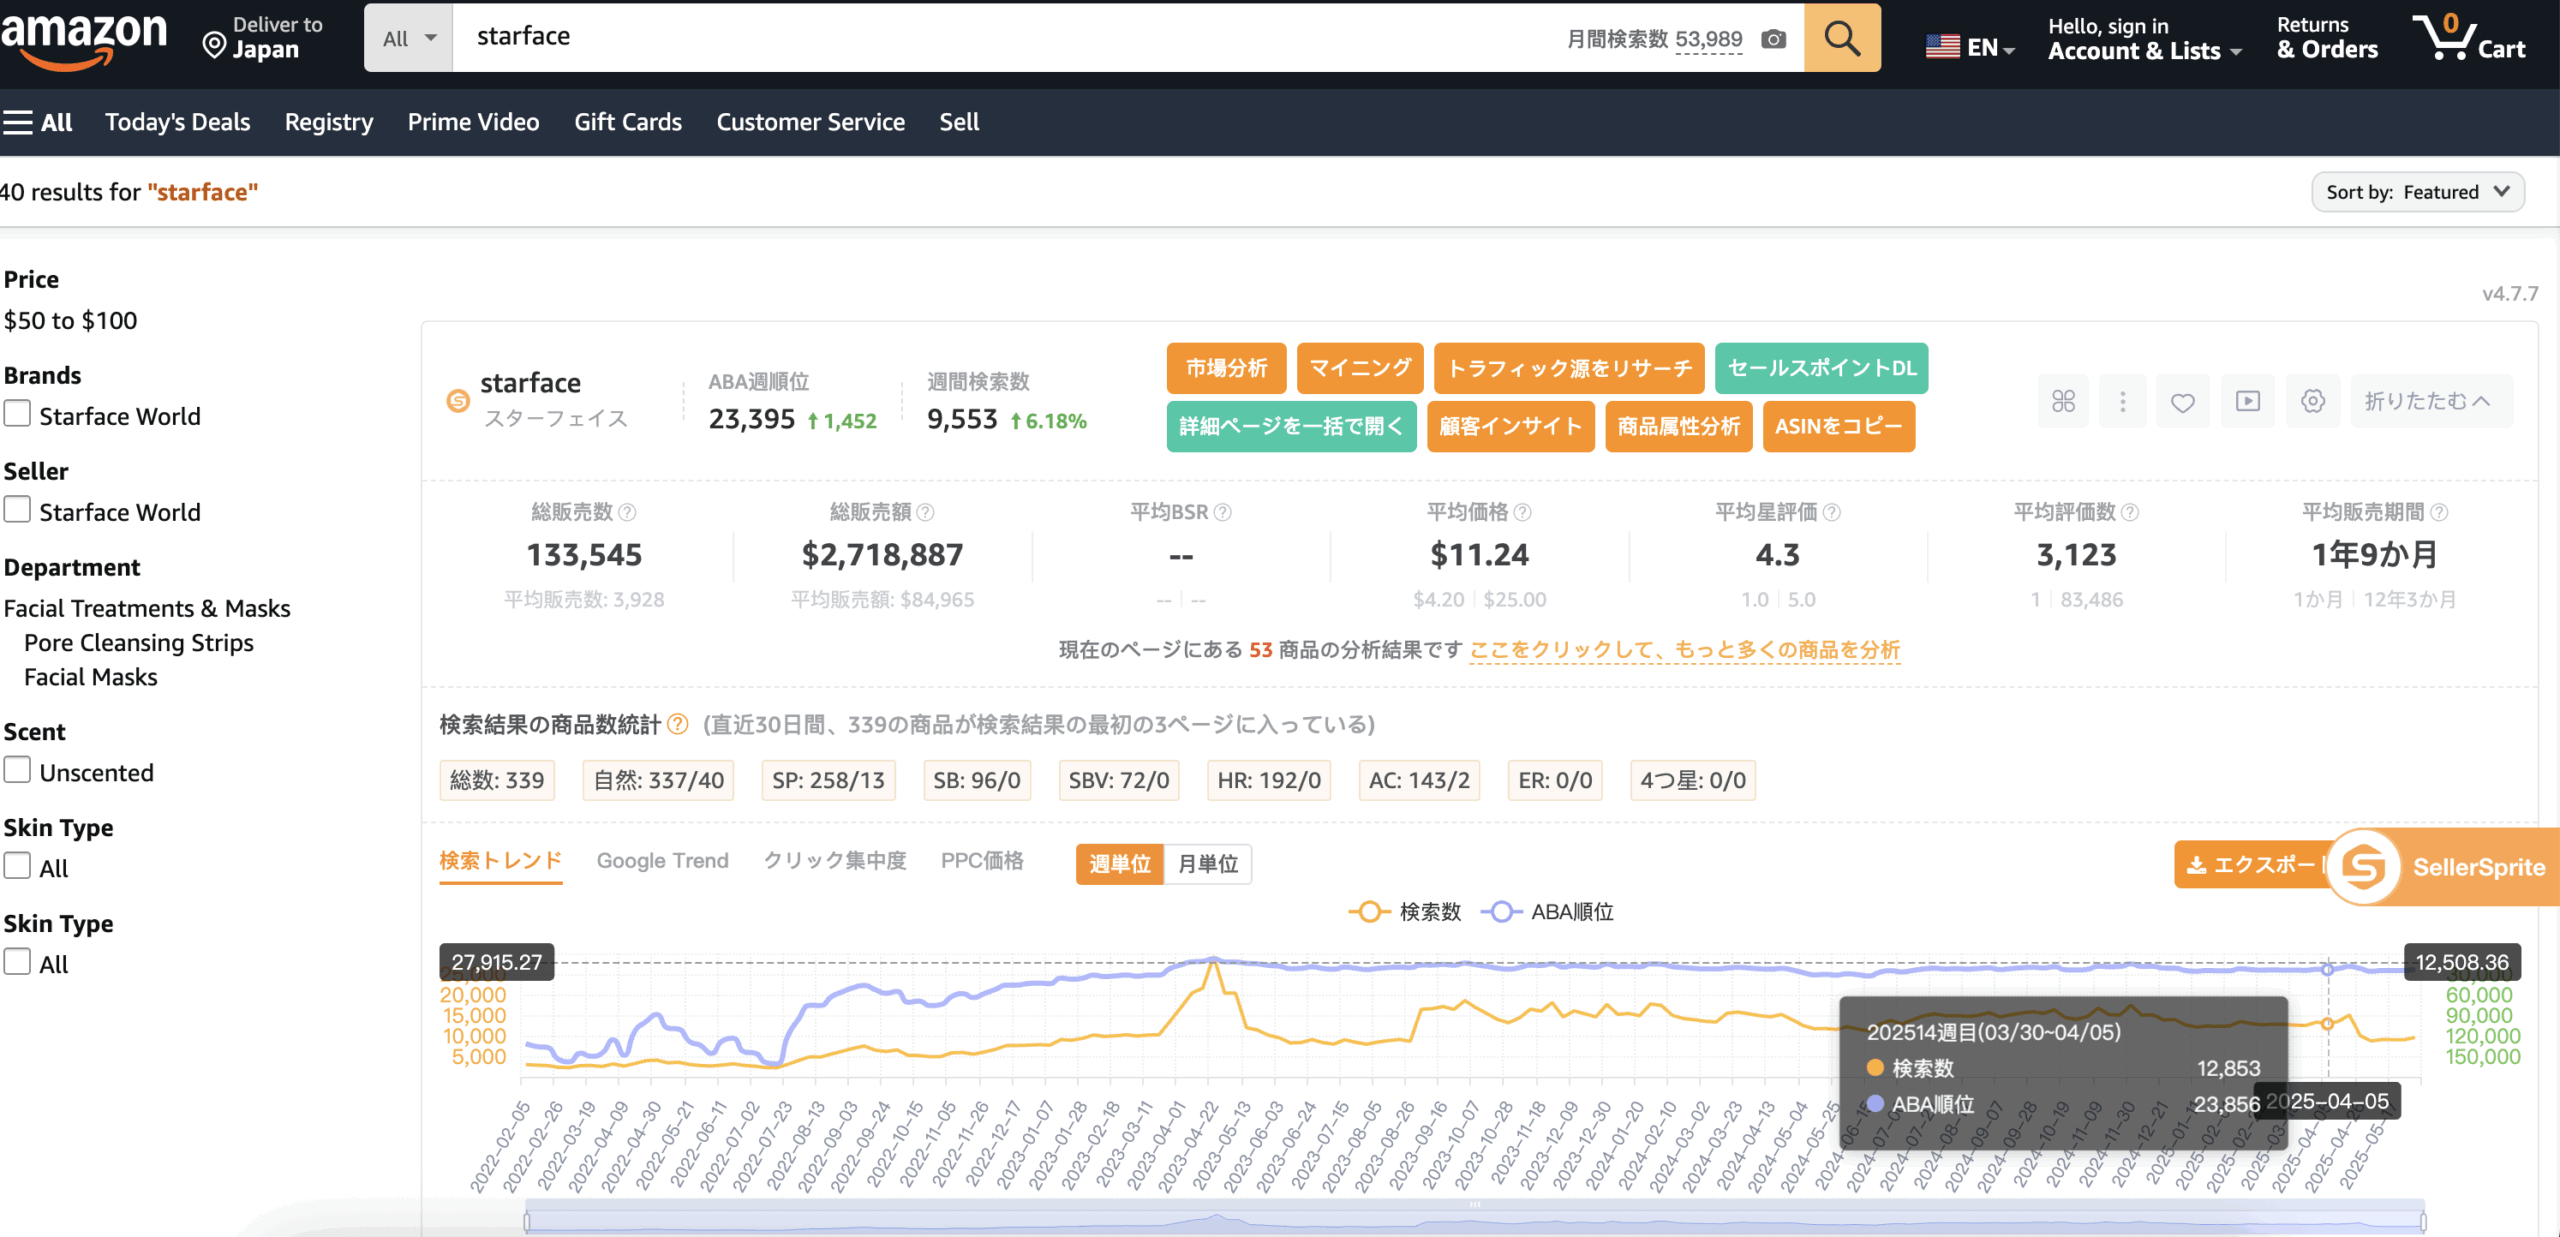Check All under second Skin Type
The width and height of the screenshot is (2560, 1237).
(17, 962)
